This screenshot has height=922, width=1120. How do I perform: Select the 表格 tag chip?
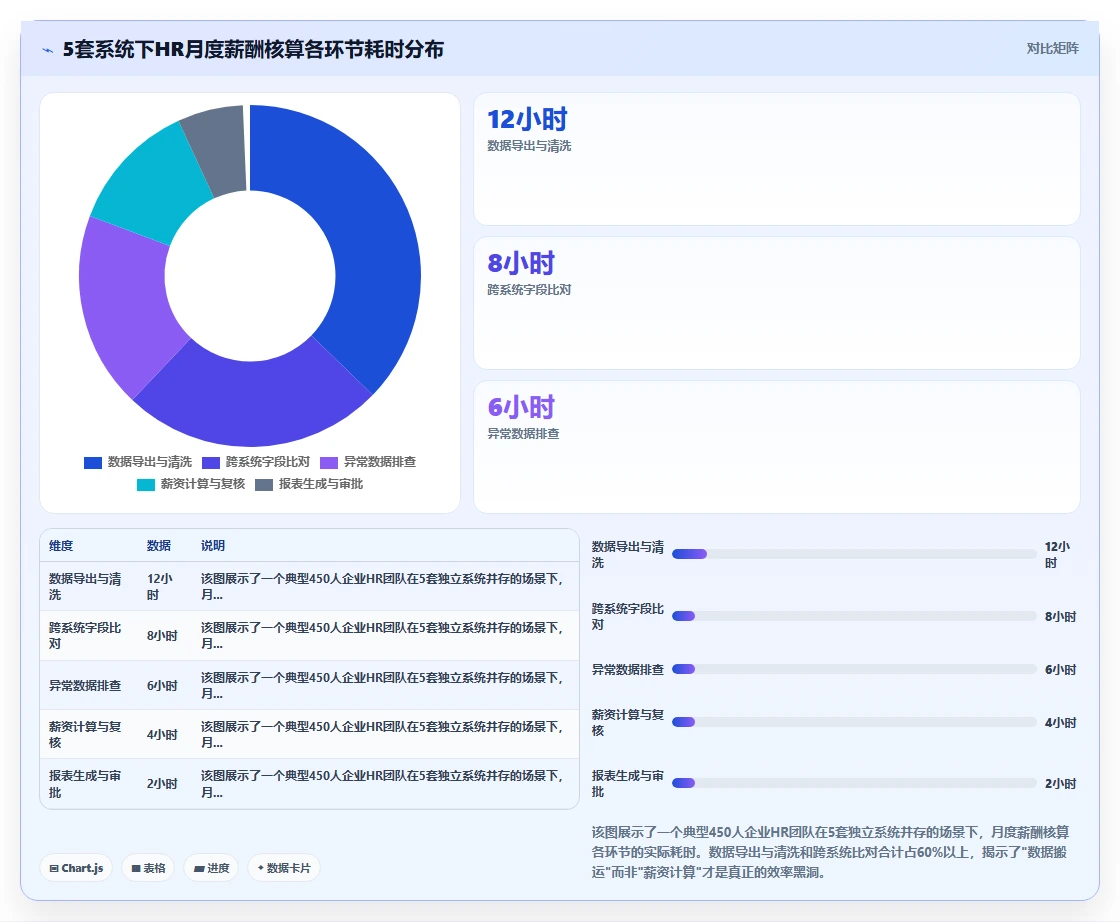pyautogui.click(x=148, y=868)
